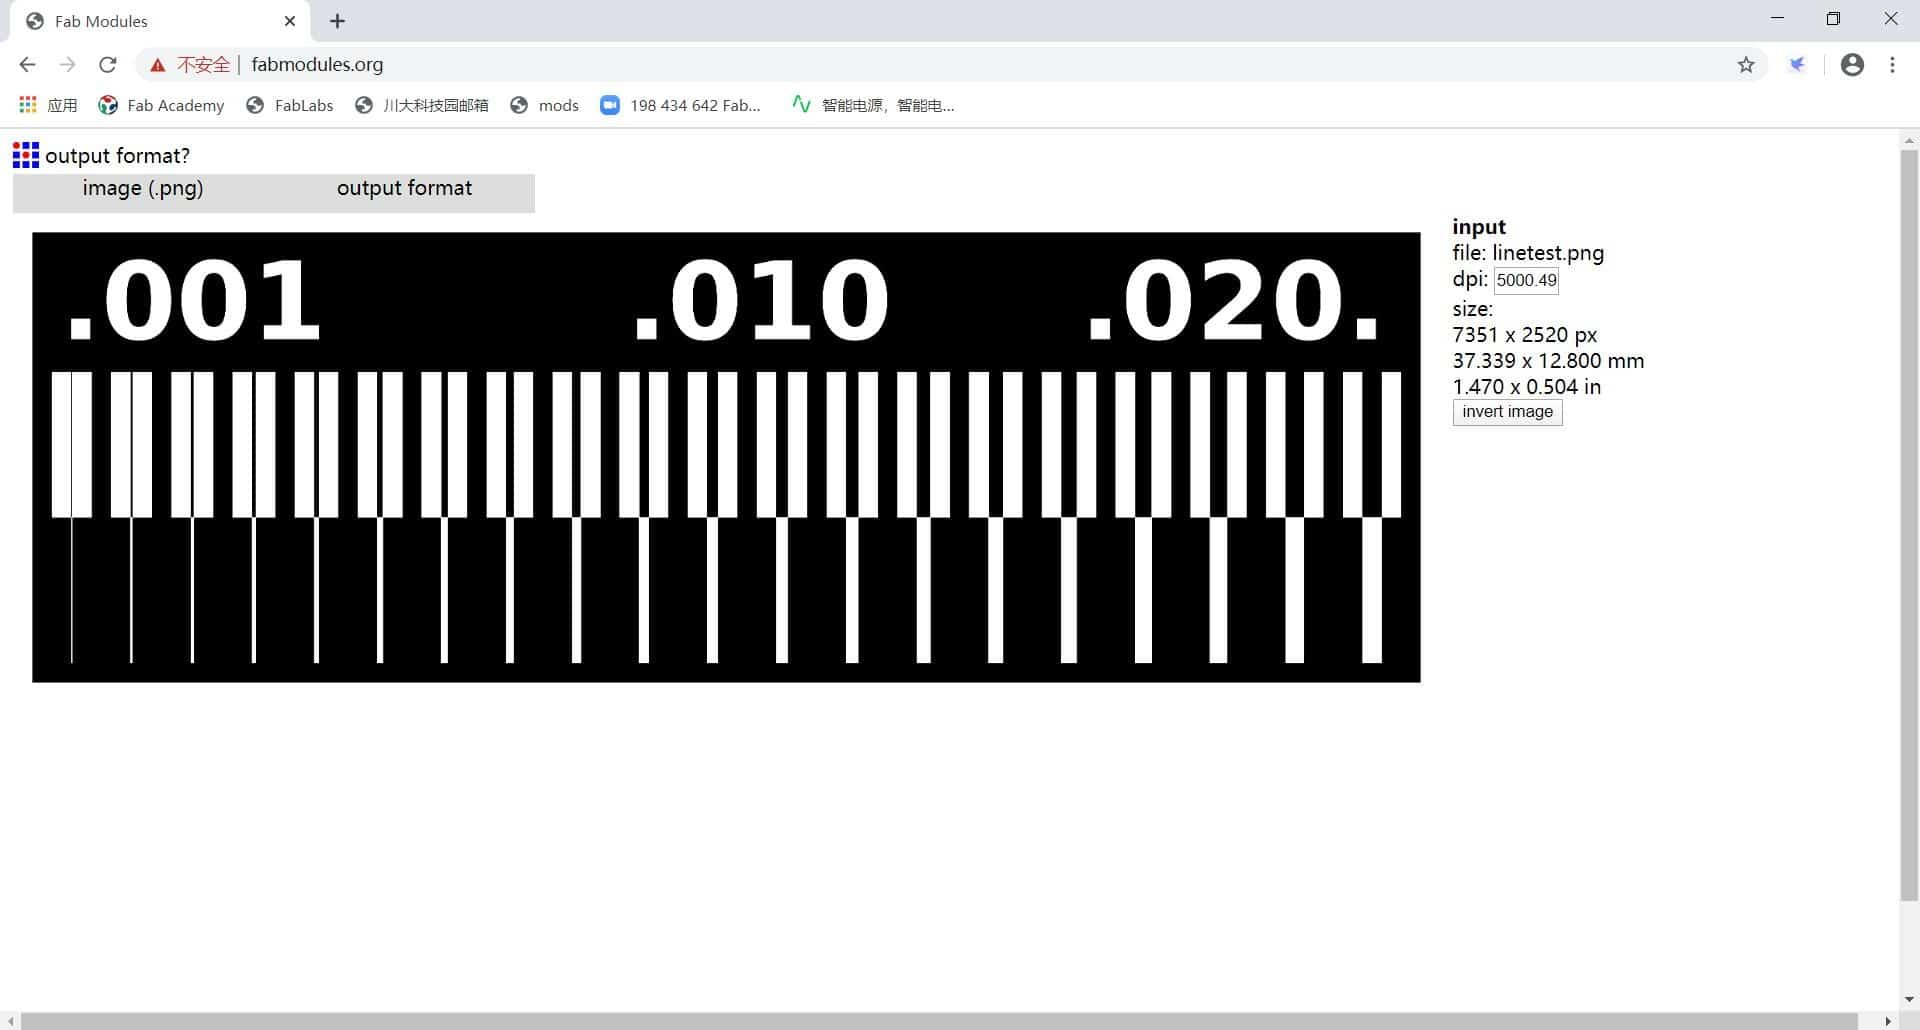Viewport: 1920px width, 1030px height.
Task: Edit the dpi value field
Action: [1526, 281]
